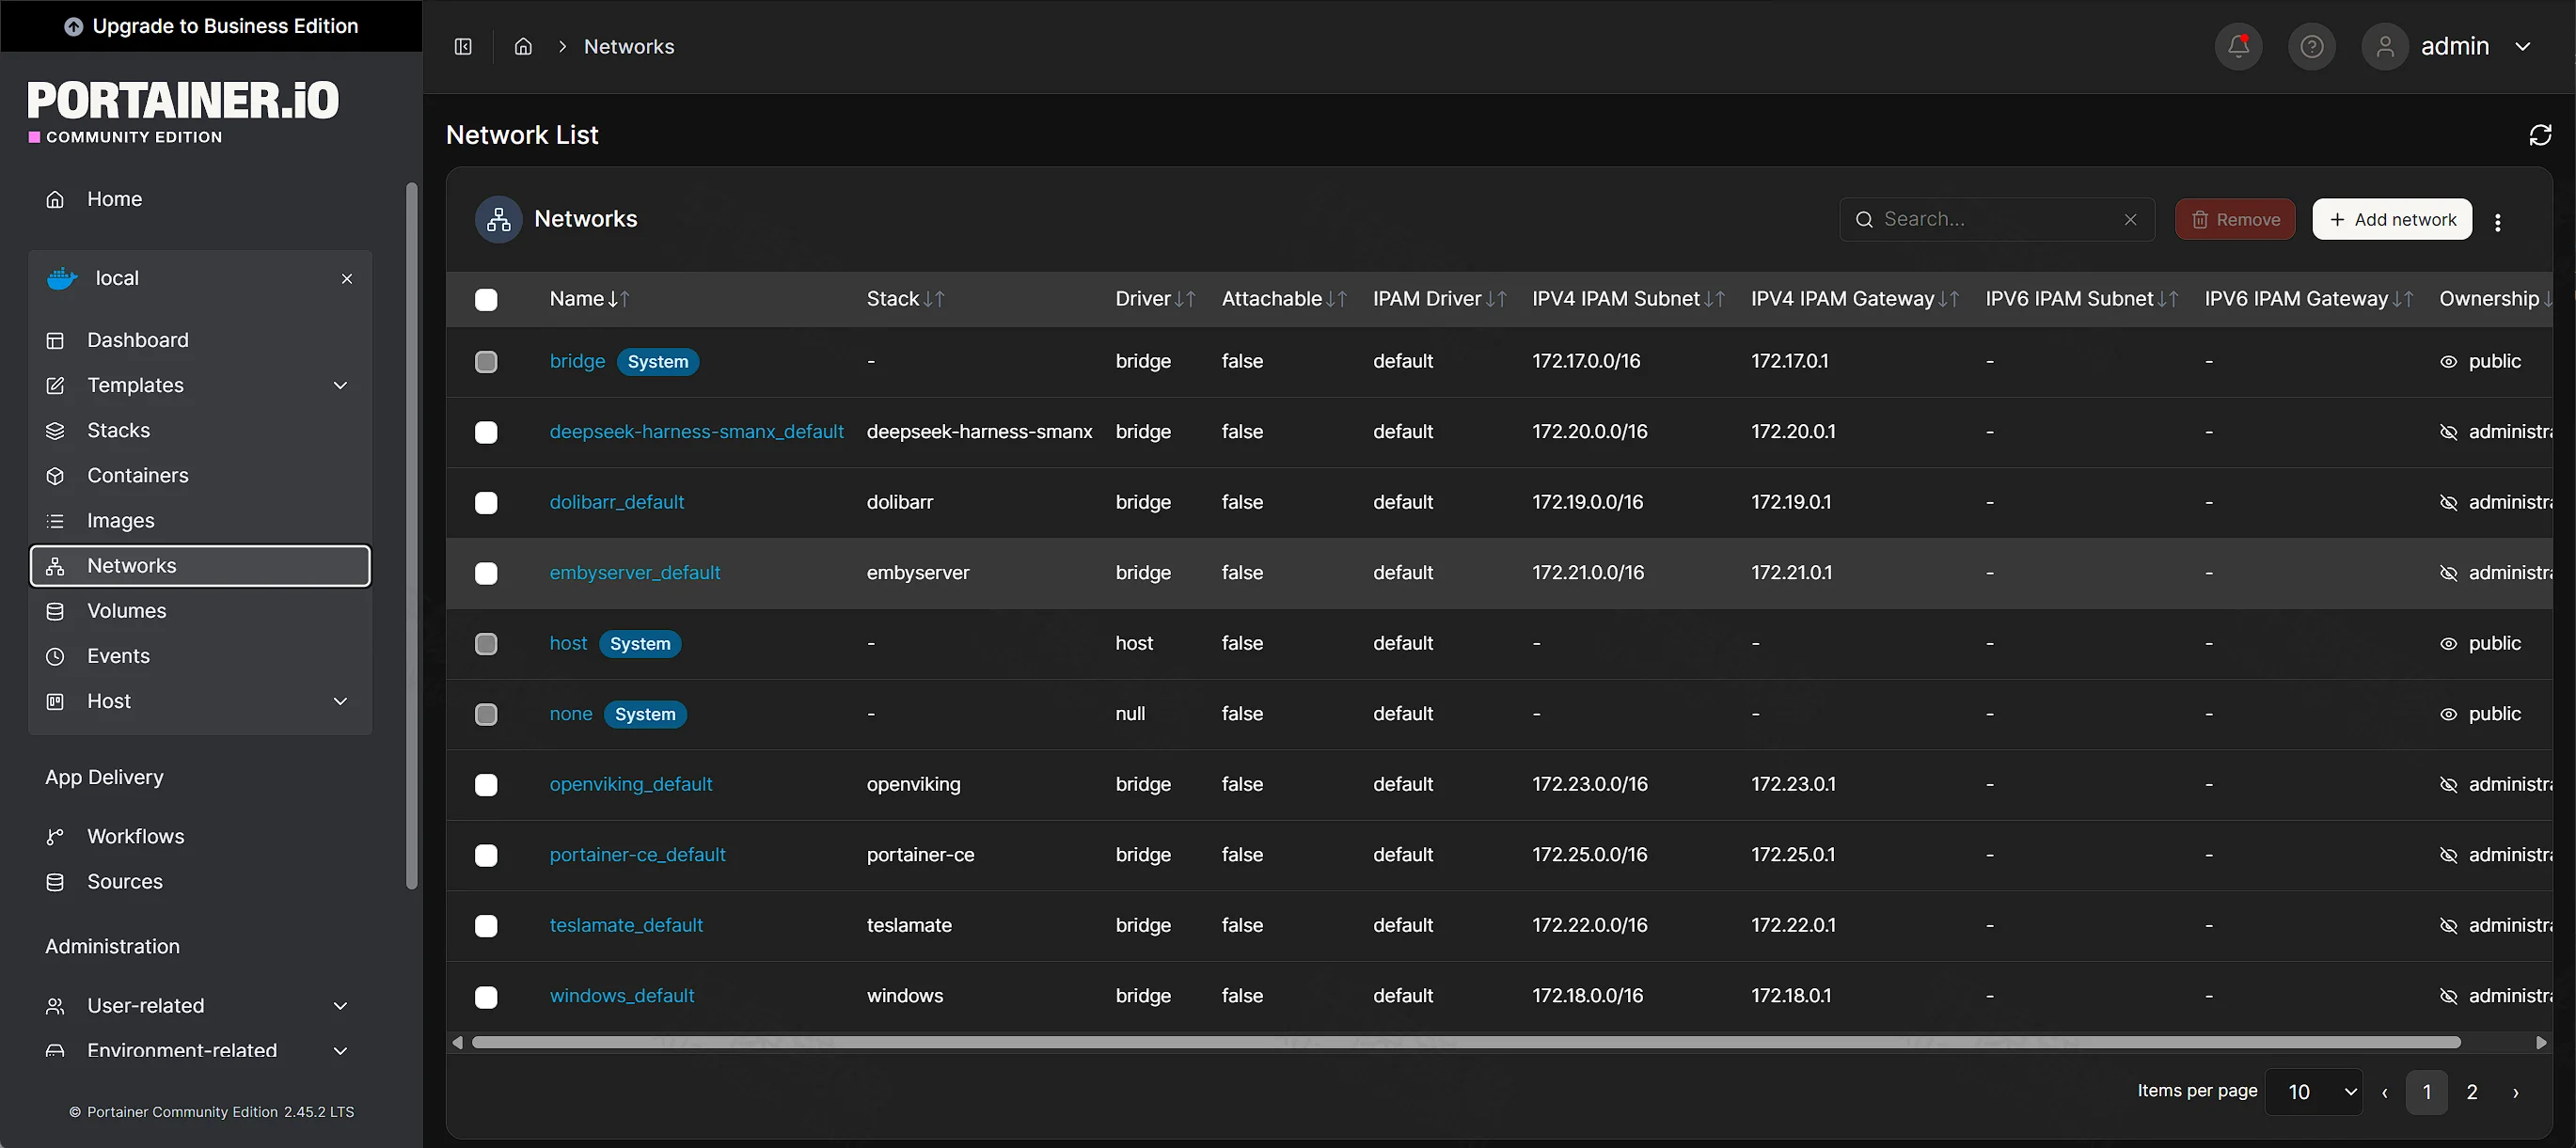
Task: Collapse the sidebar with the panel toggle icon
Action: (x=463, y=47)
